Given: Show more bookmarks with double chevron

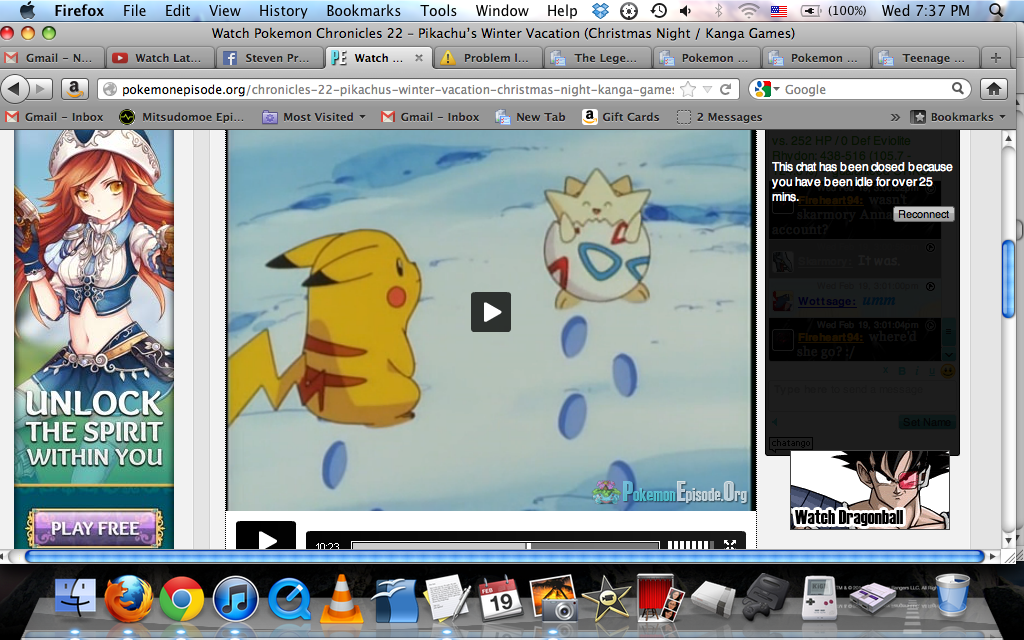Looking at the screenshot, I should click(895, 117).
